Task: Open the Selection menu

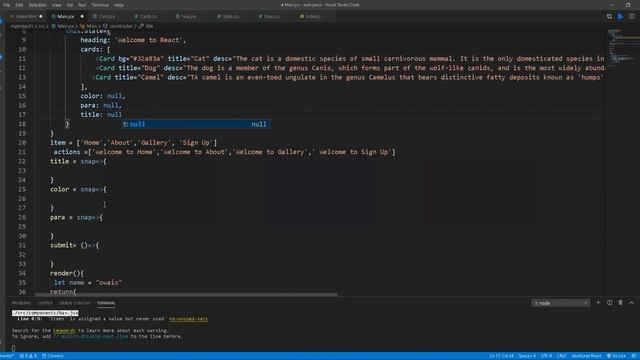Action: pos(37,5)
